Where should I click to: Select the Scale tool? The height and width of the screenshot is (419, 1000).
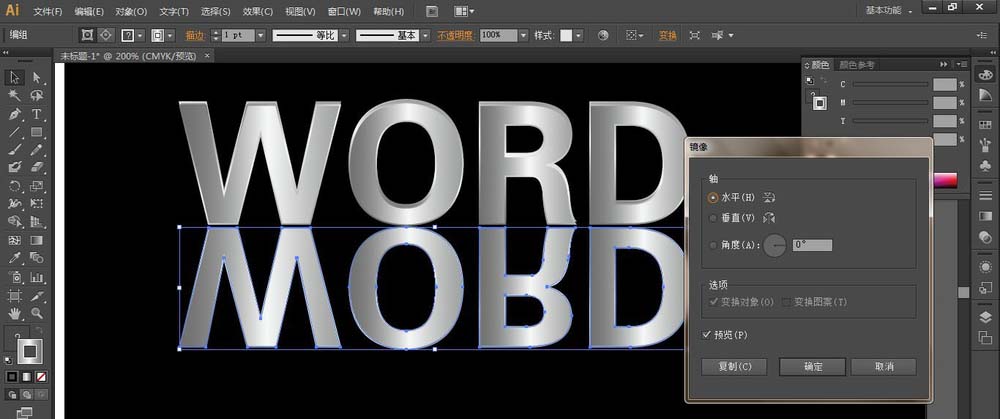point(37,186)
